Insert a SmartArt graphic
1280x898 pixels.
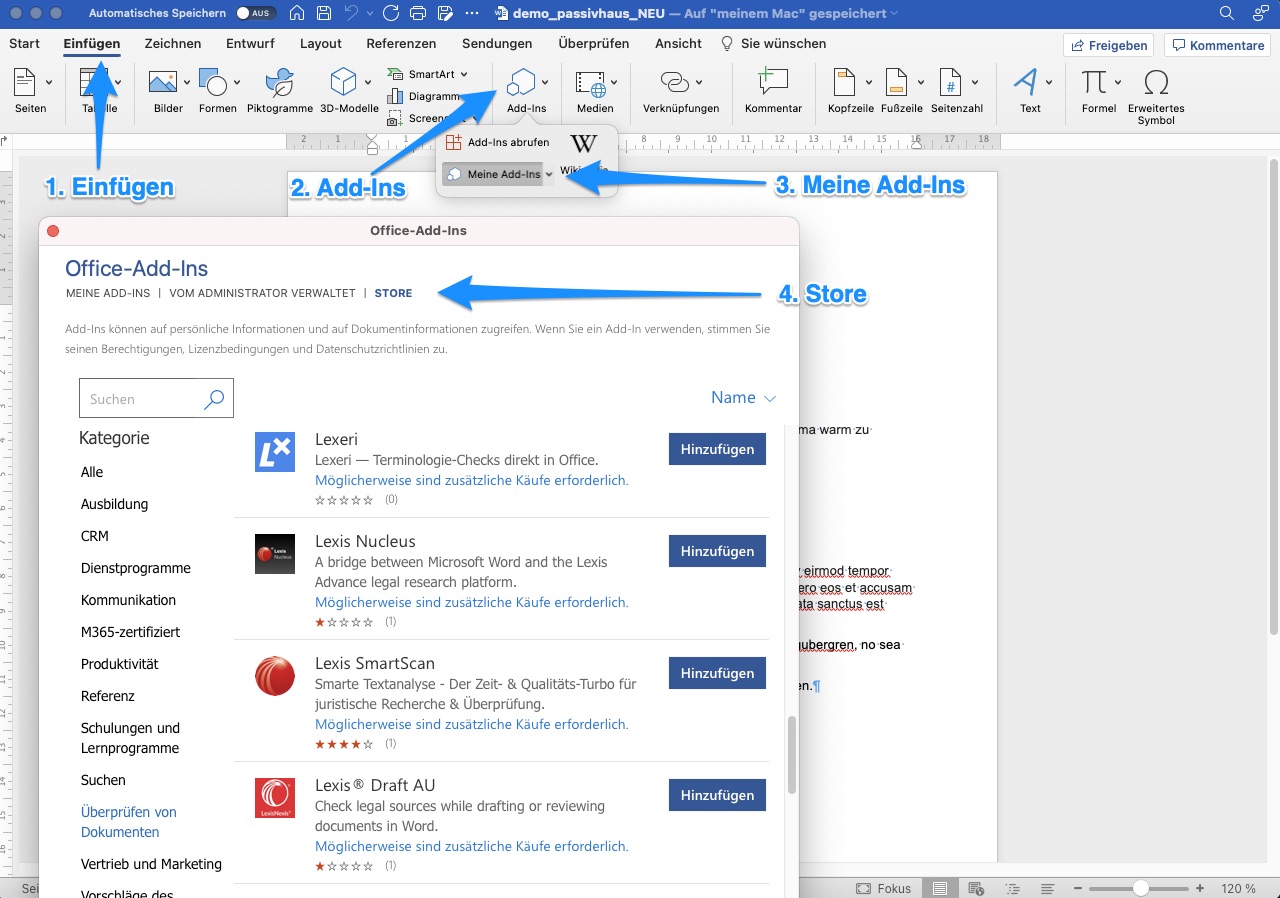click(429, 74)
